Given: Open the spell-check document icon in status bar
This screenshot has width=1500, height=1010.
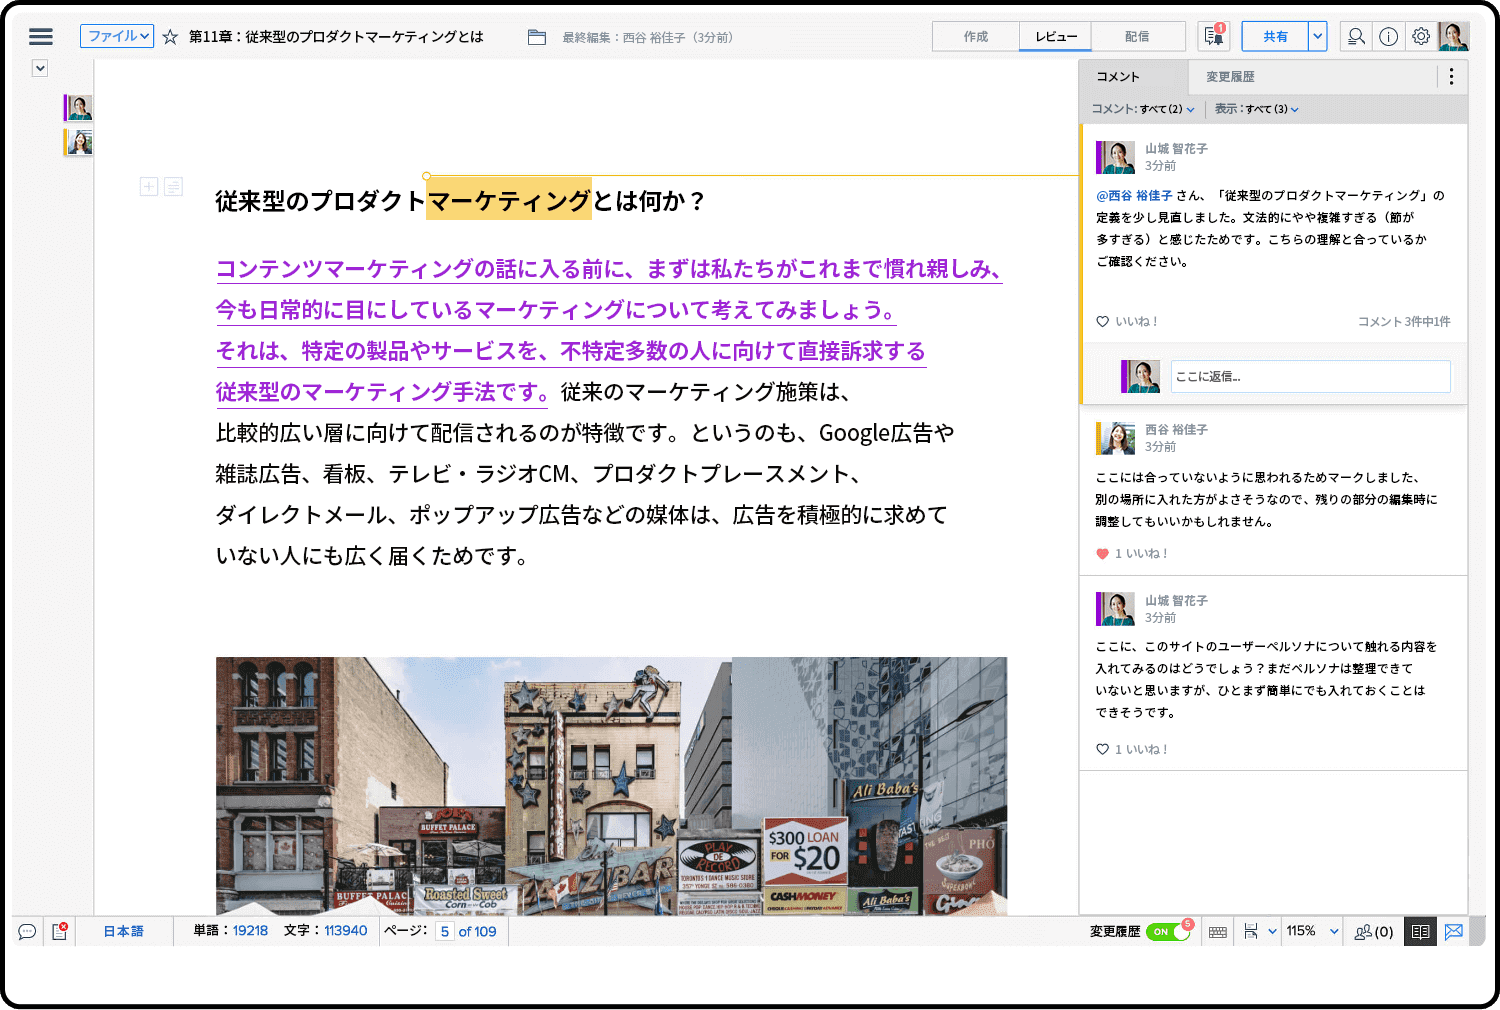Looking at the screenshot, I should (x=59, y=931).
